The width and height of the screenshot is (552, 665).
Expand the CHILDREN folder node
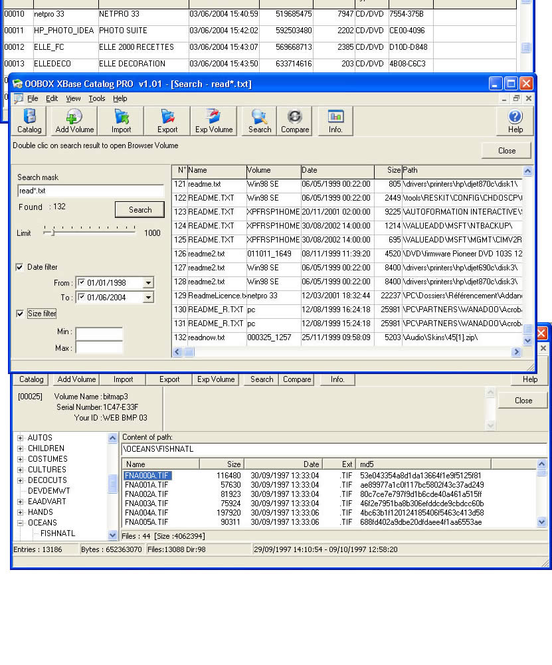[x=20, y=448]
